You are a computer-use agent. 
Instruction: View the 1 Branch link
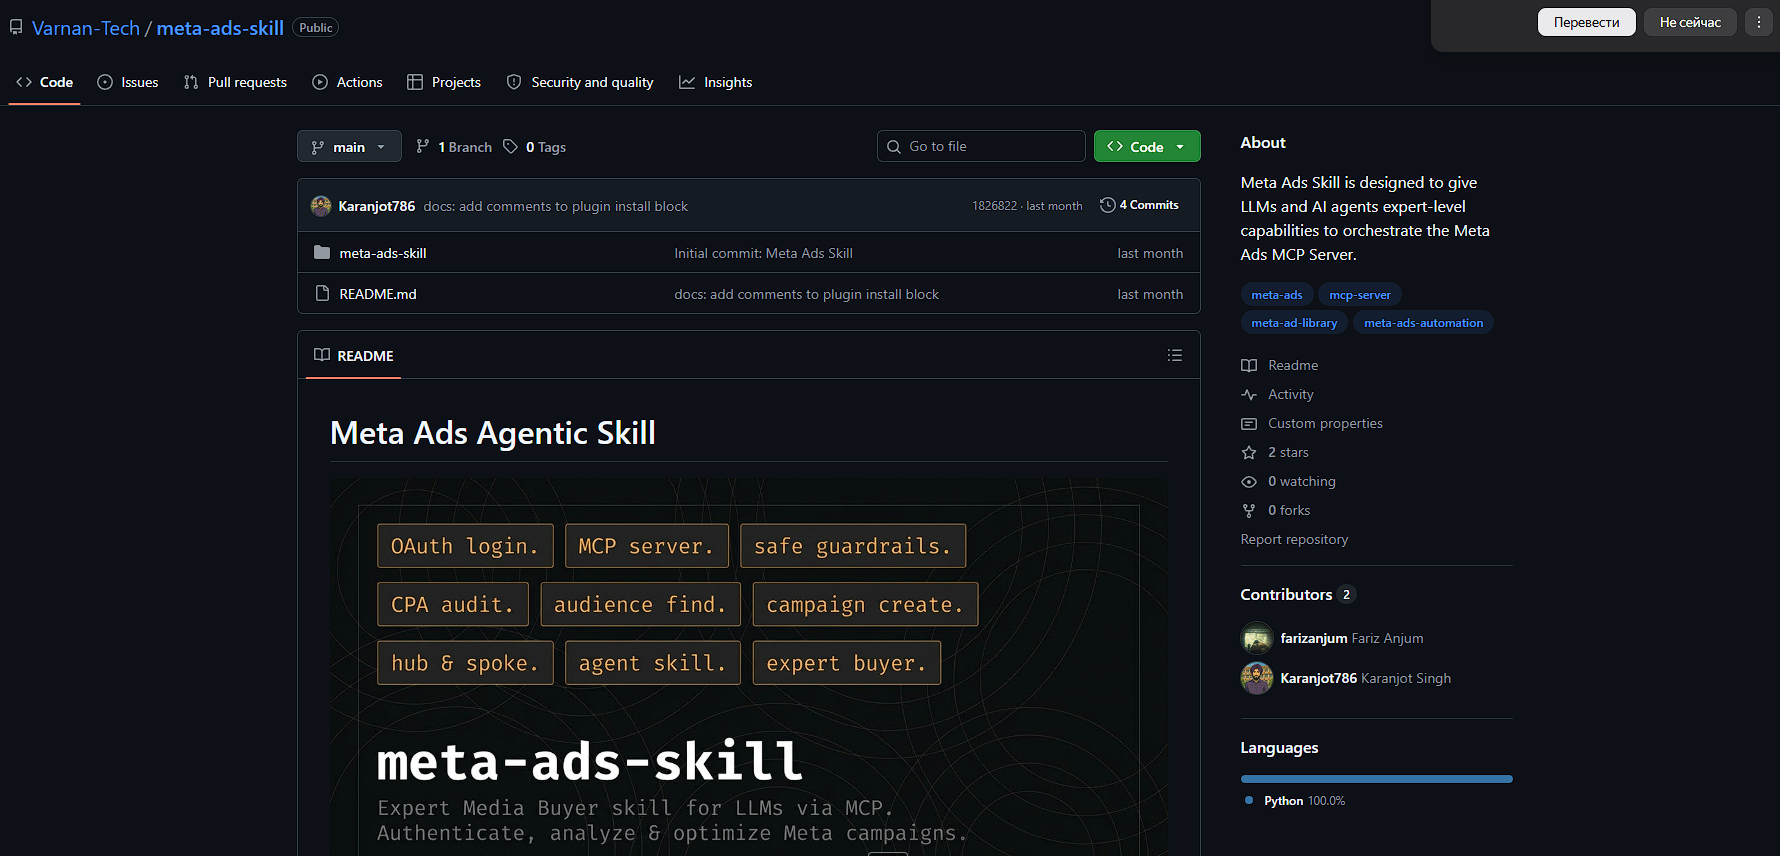point(454,147)
